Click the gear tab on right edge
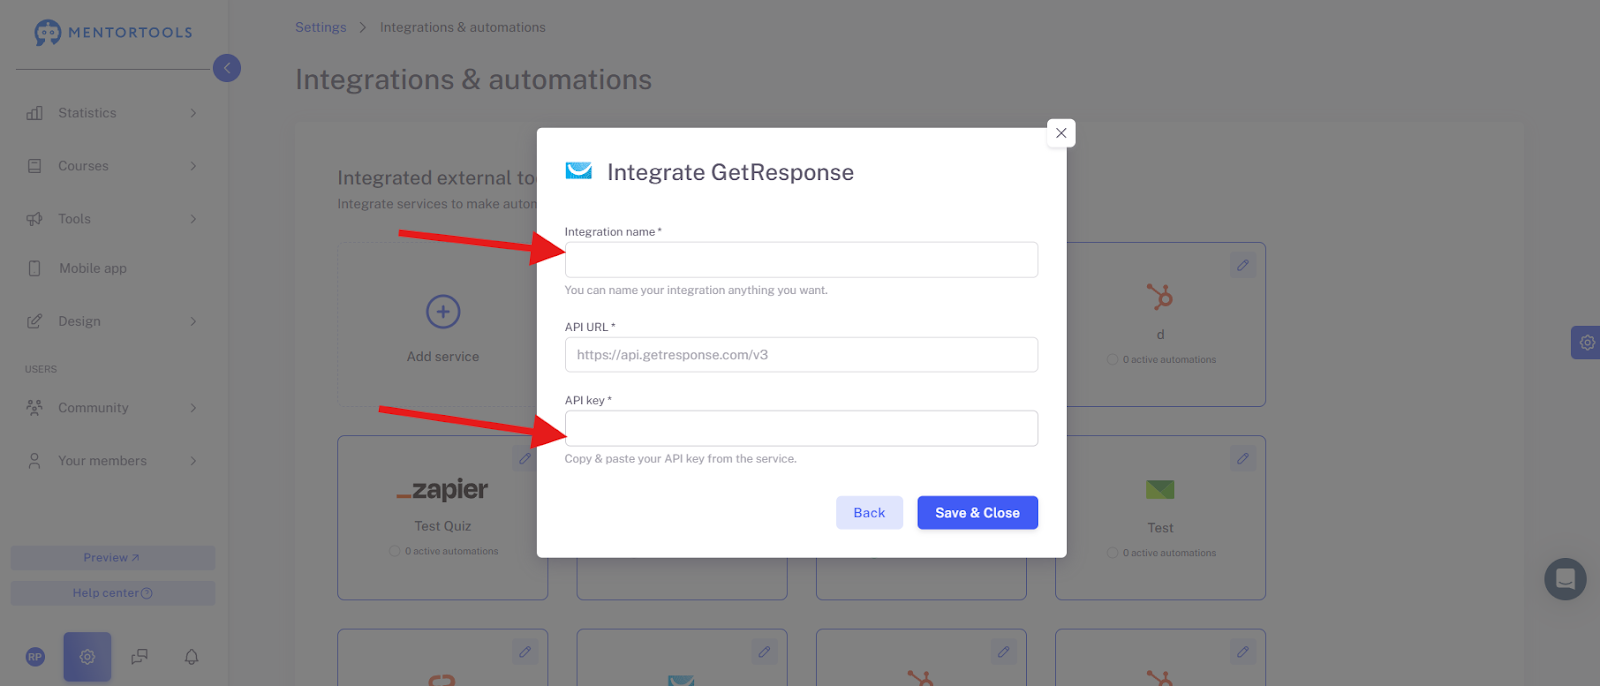 tap(1586, 342)
